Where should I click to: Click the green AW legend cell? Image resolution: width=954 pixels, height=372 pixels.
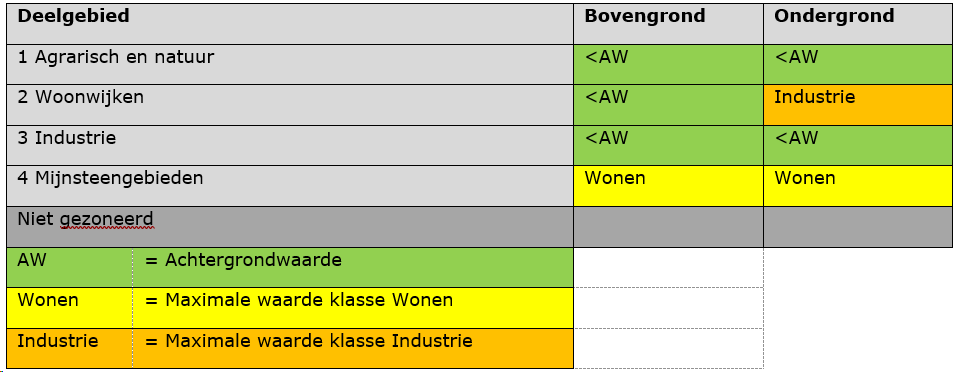pyautogui.click(x=70, y=267)
